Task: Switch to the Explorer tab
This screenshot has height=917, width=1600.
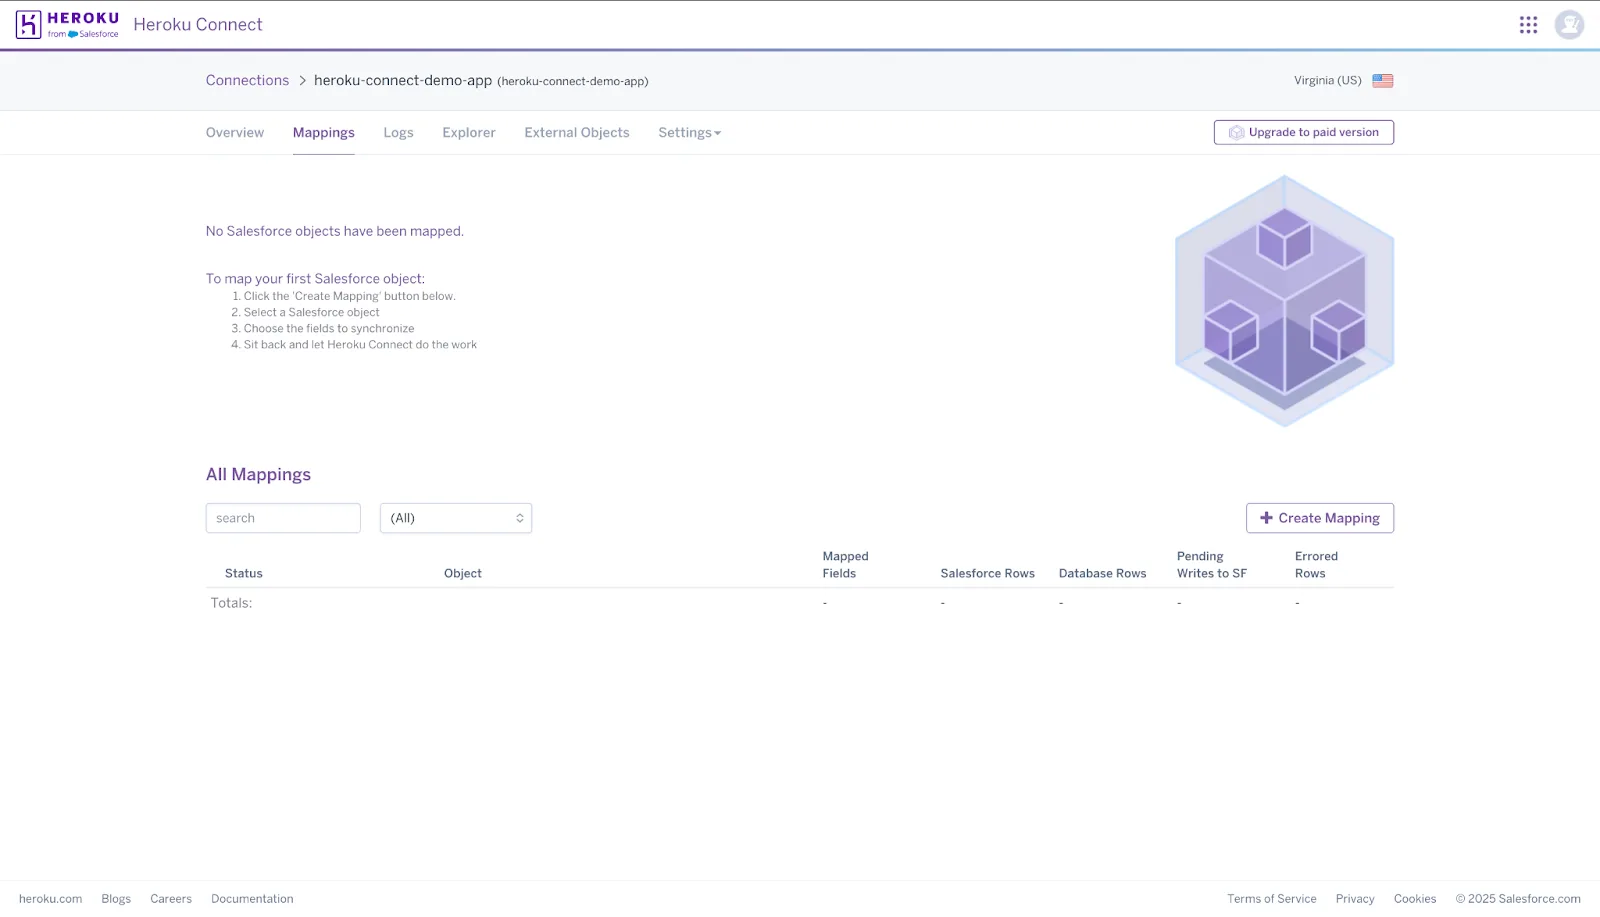Action: click(468, 132)
